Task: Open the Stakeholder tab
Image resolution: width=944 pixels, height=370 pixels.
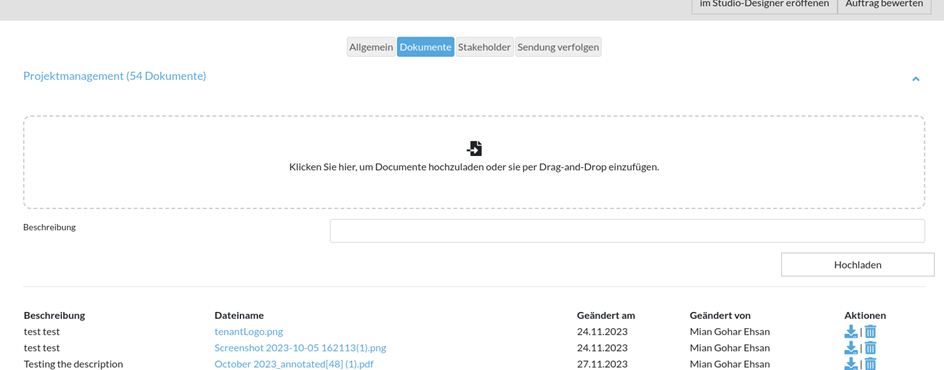Action: 485,47
